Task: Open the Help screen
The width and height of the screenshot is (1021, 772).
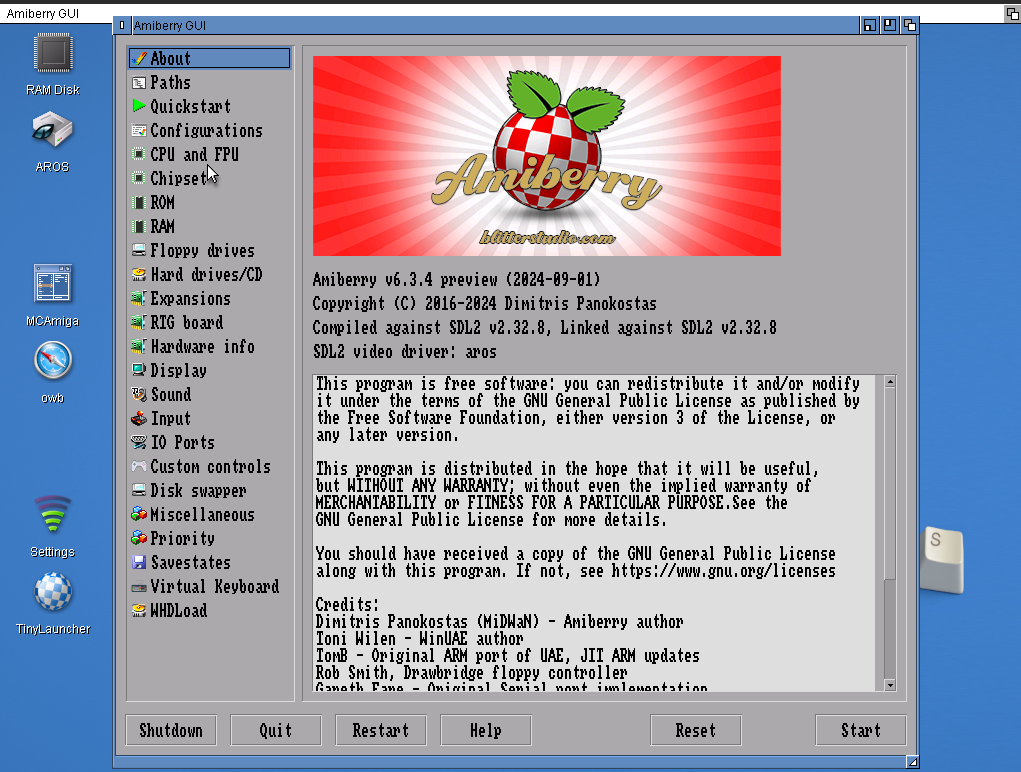Action: pos(485,730)
